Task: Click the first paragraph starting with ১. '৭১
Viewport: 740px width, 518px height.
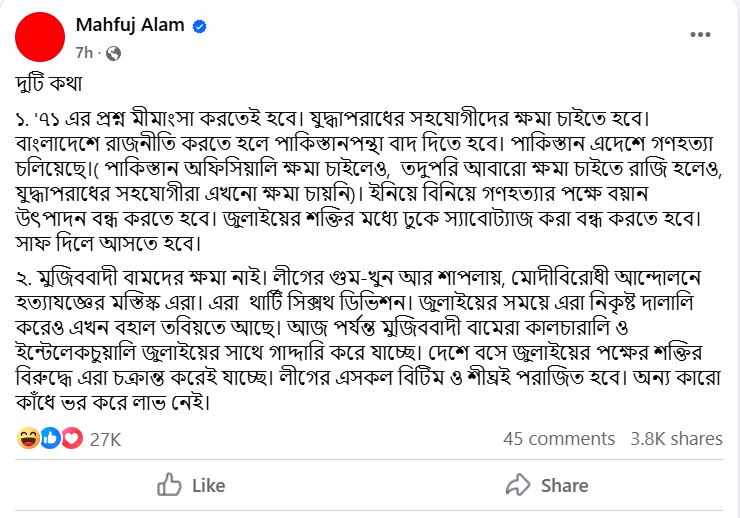Action: point(369,181)
